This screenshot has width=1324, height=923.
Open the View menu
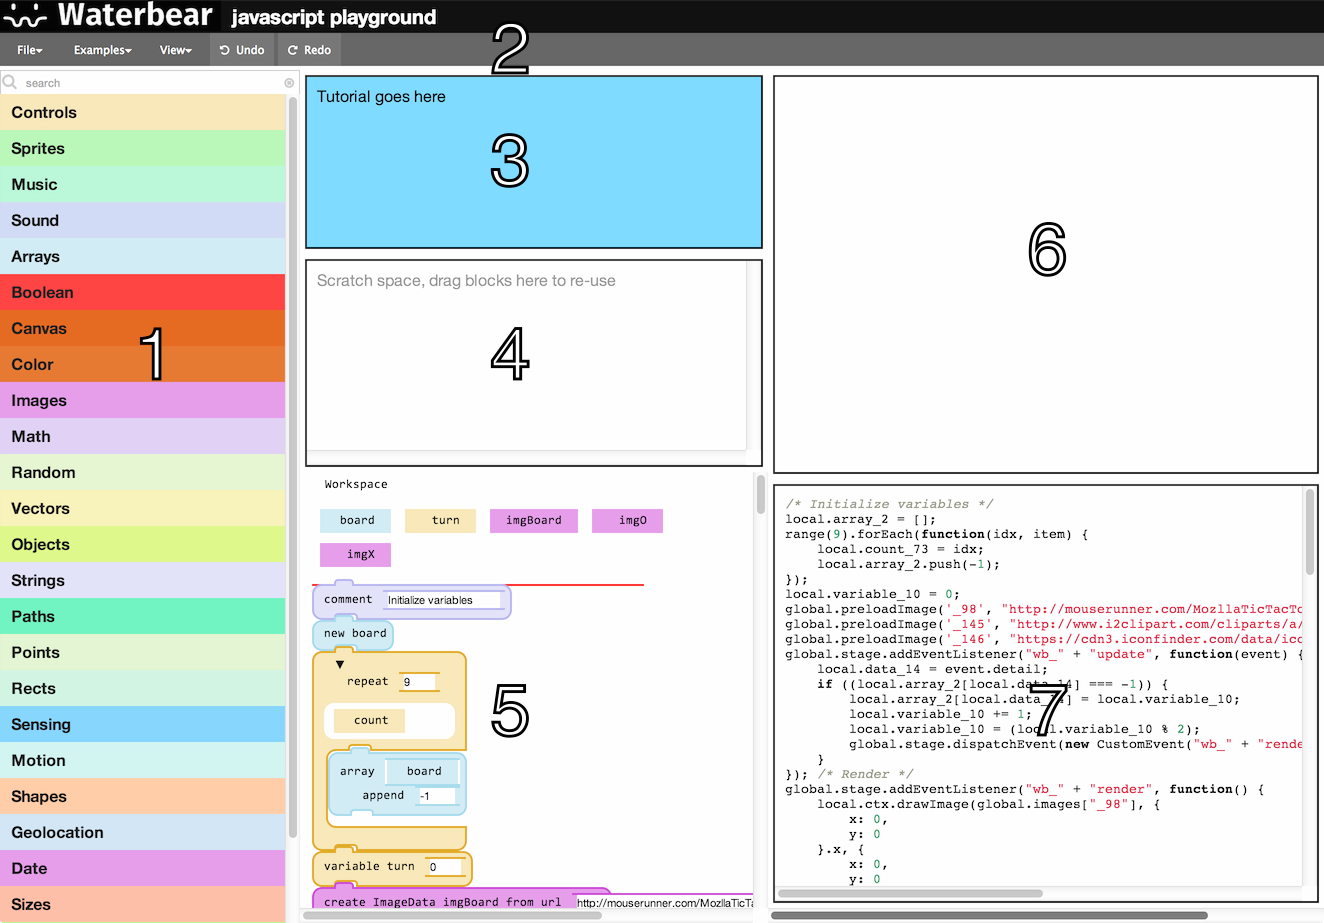tap(176, 50)
